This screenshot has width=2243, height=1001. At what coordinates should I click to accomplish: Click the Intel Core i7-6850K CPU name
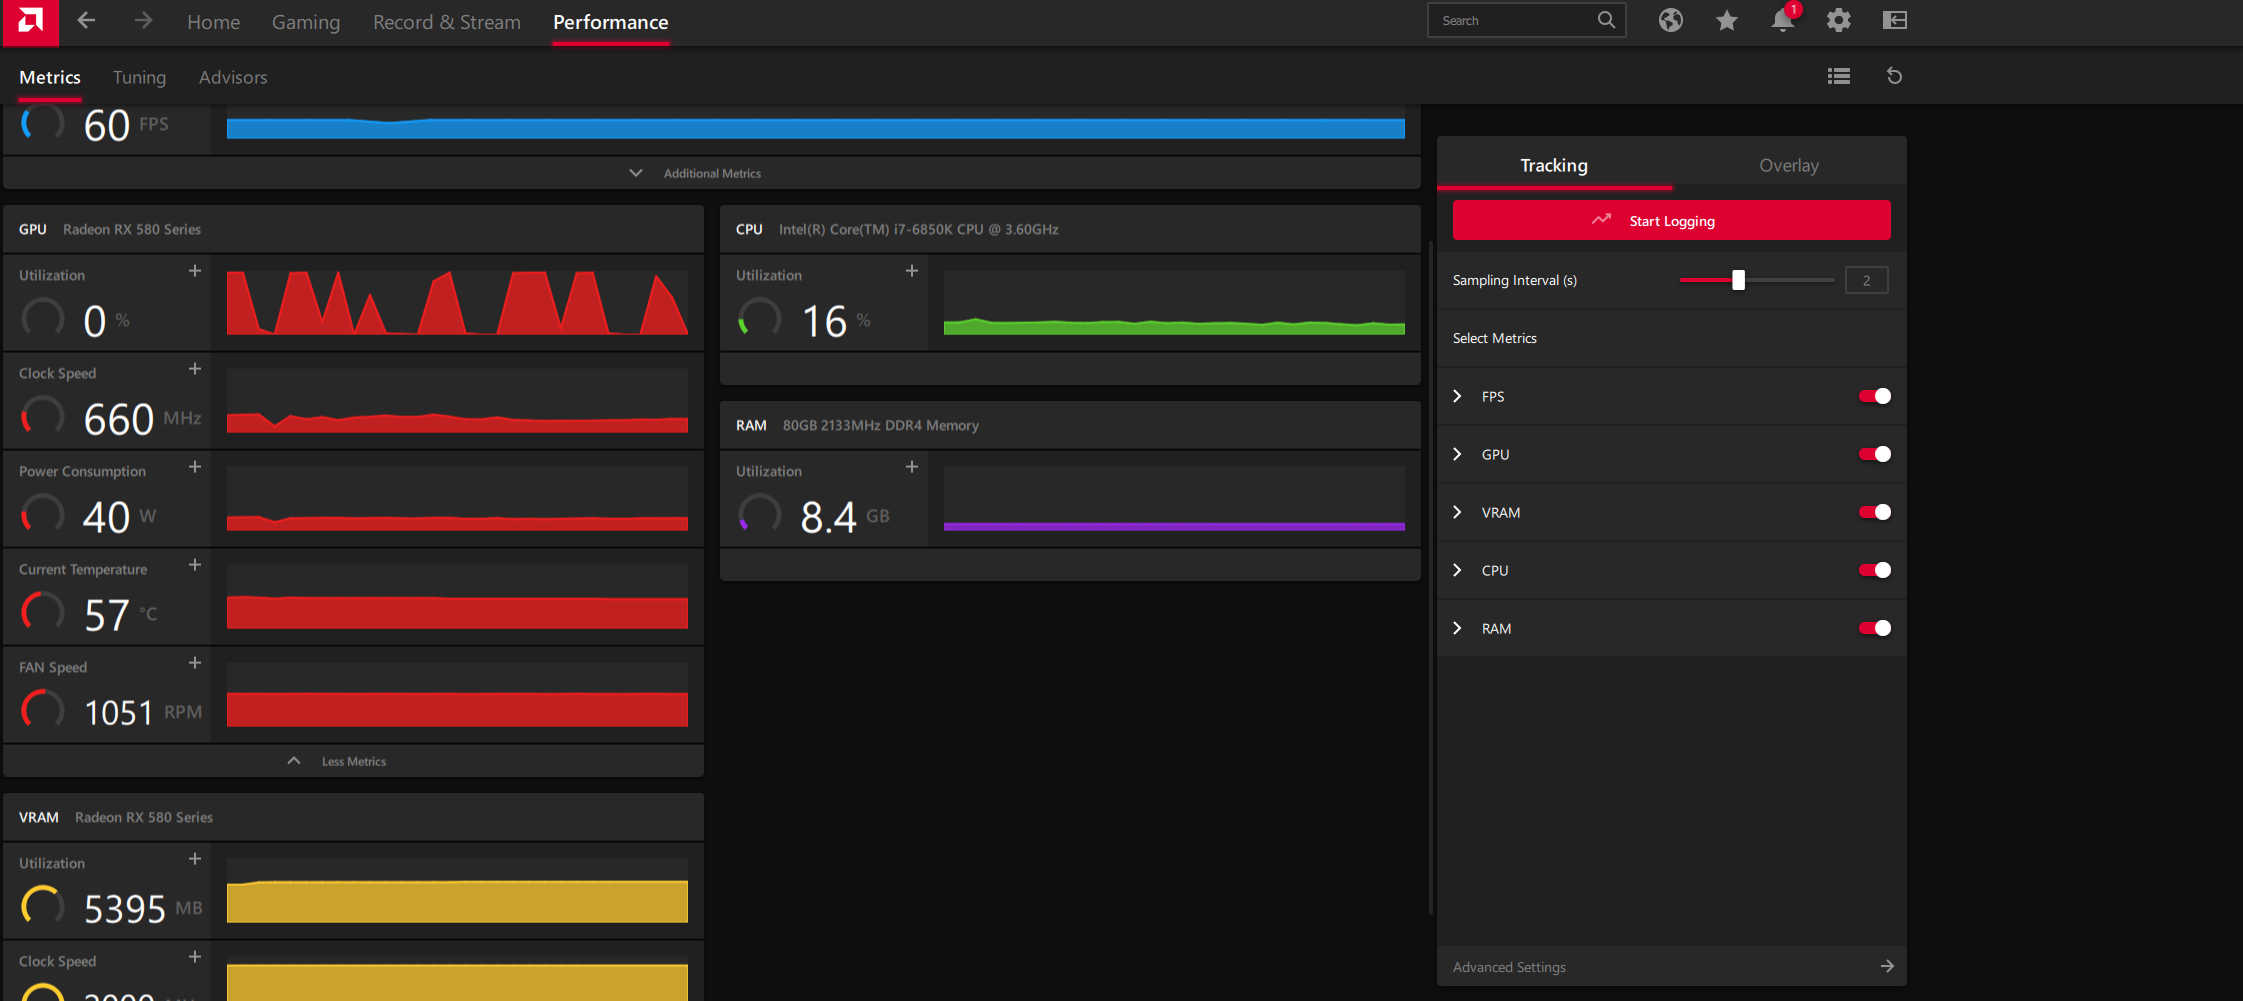tap(918, 229)
